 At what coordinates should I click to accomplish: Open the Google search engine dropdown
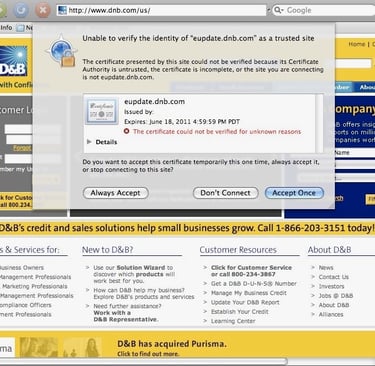coord(279,10)
